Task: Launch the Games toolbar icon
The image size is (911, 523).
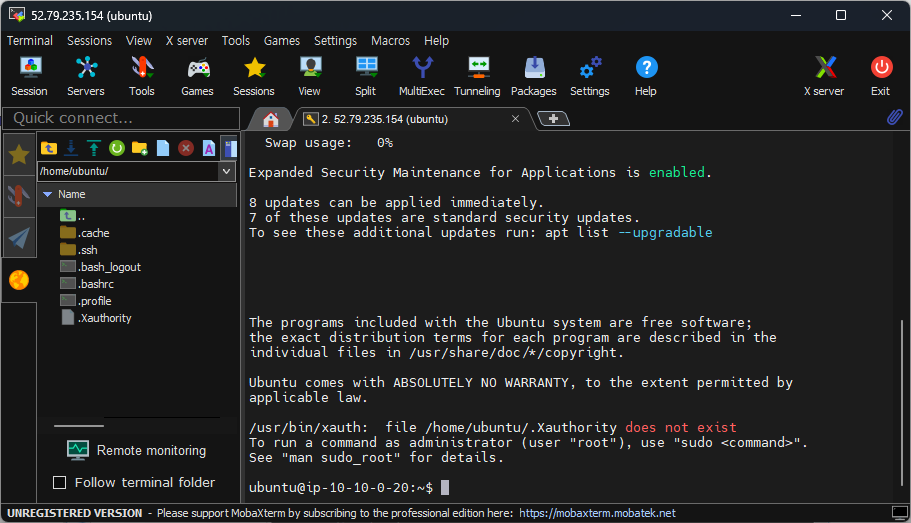Action: pyautogui.click(x=198, y=76)
